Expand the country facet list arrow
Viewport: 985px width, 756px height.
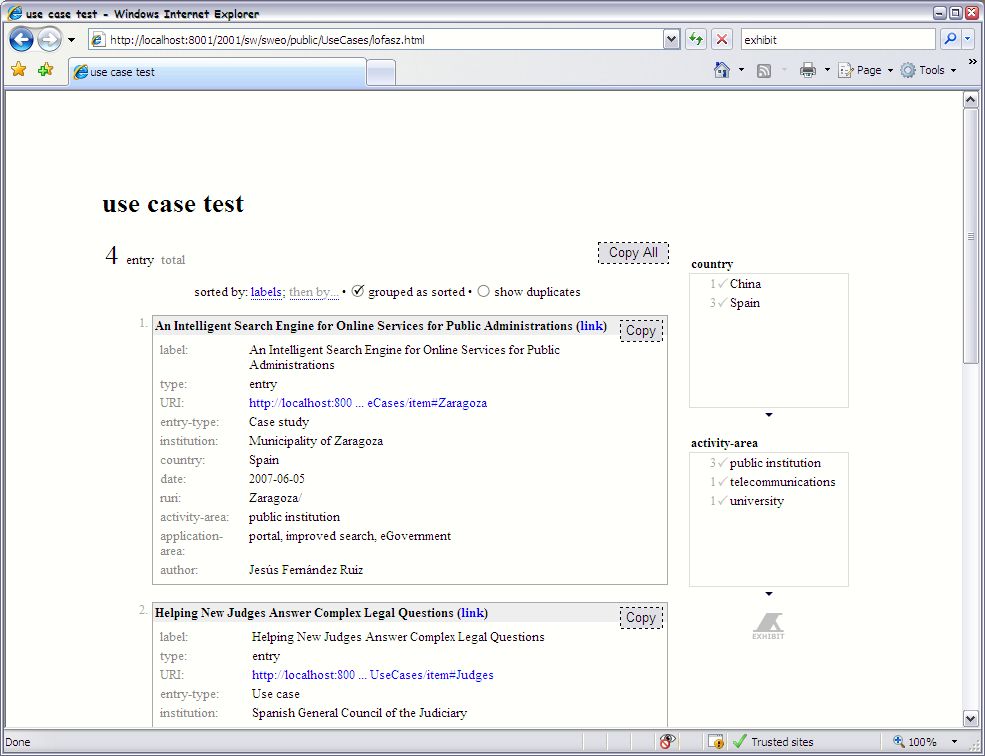(769, 414)
